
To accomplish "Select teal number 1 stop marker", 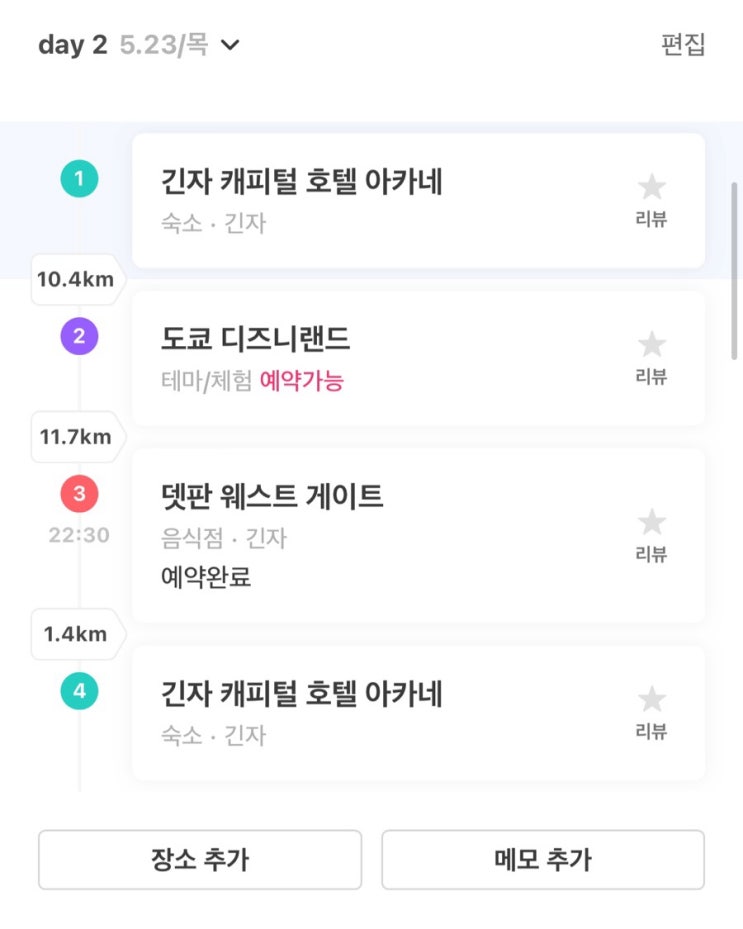I will [x=79, y=180].
